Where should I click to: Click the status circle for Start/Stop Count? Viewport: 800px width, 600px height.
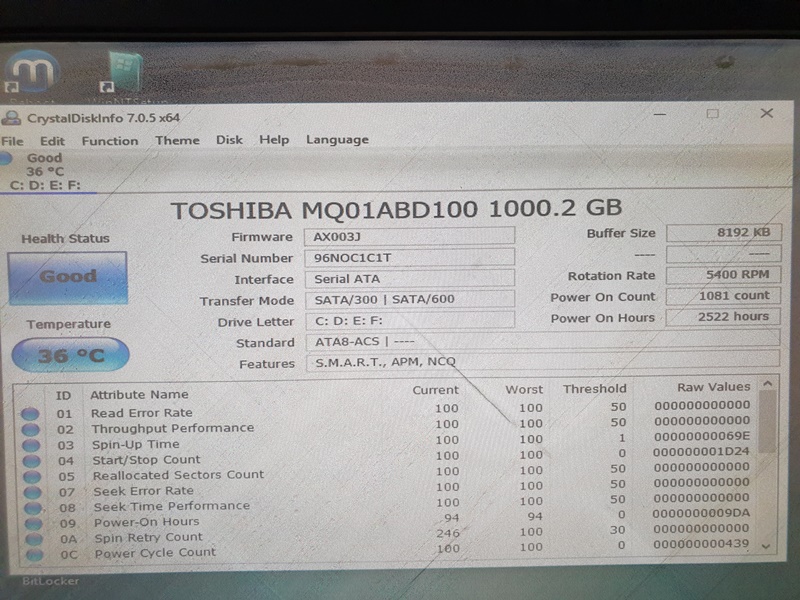pos(32,461)
